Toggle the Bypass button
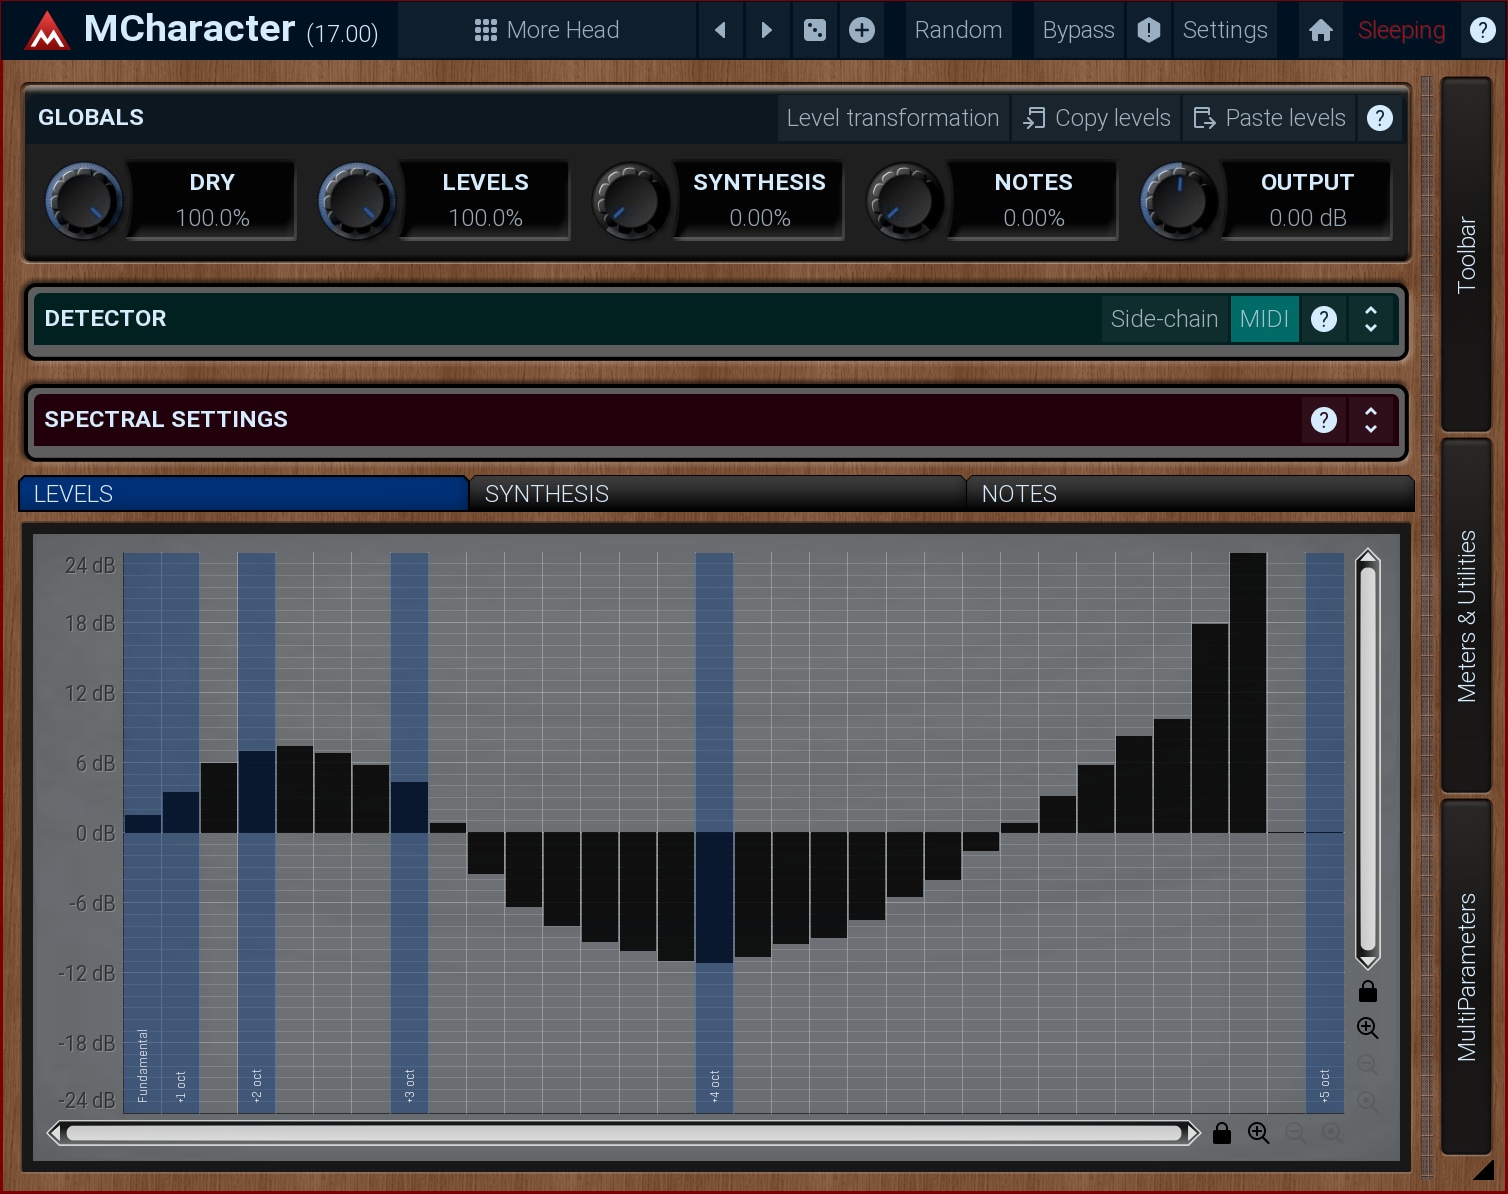The image size is (1508, 1194). [1078, 30]
